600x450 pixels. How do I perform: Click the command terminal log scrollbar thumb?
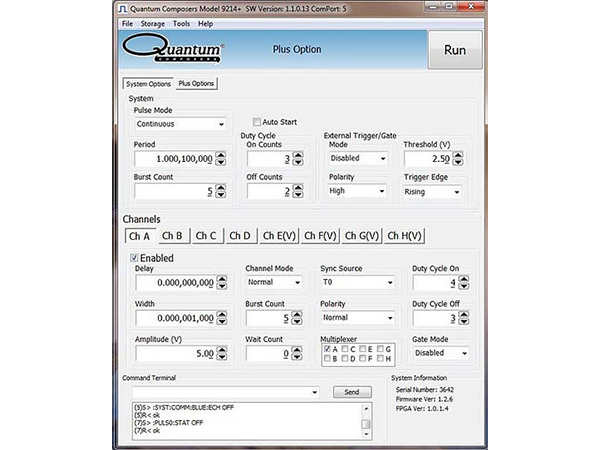coord(366,424)
